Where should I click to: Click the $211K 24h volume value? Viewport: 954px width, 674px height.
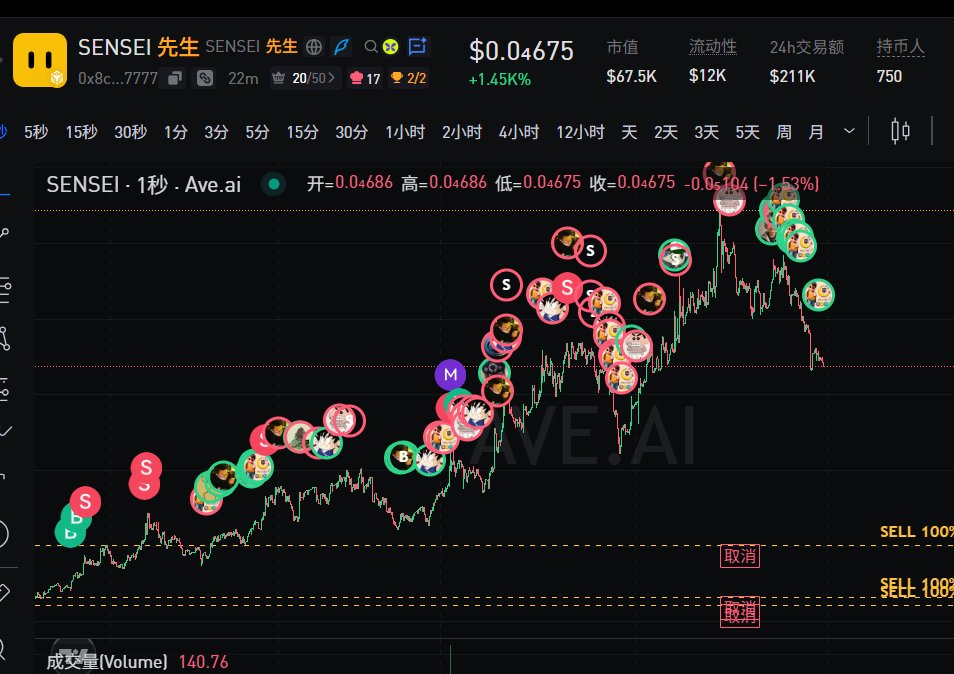point(792,76)
